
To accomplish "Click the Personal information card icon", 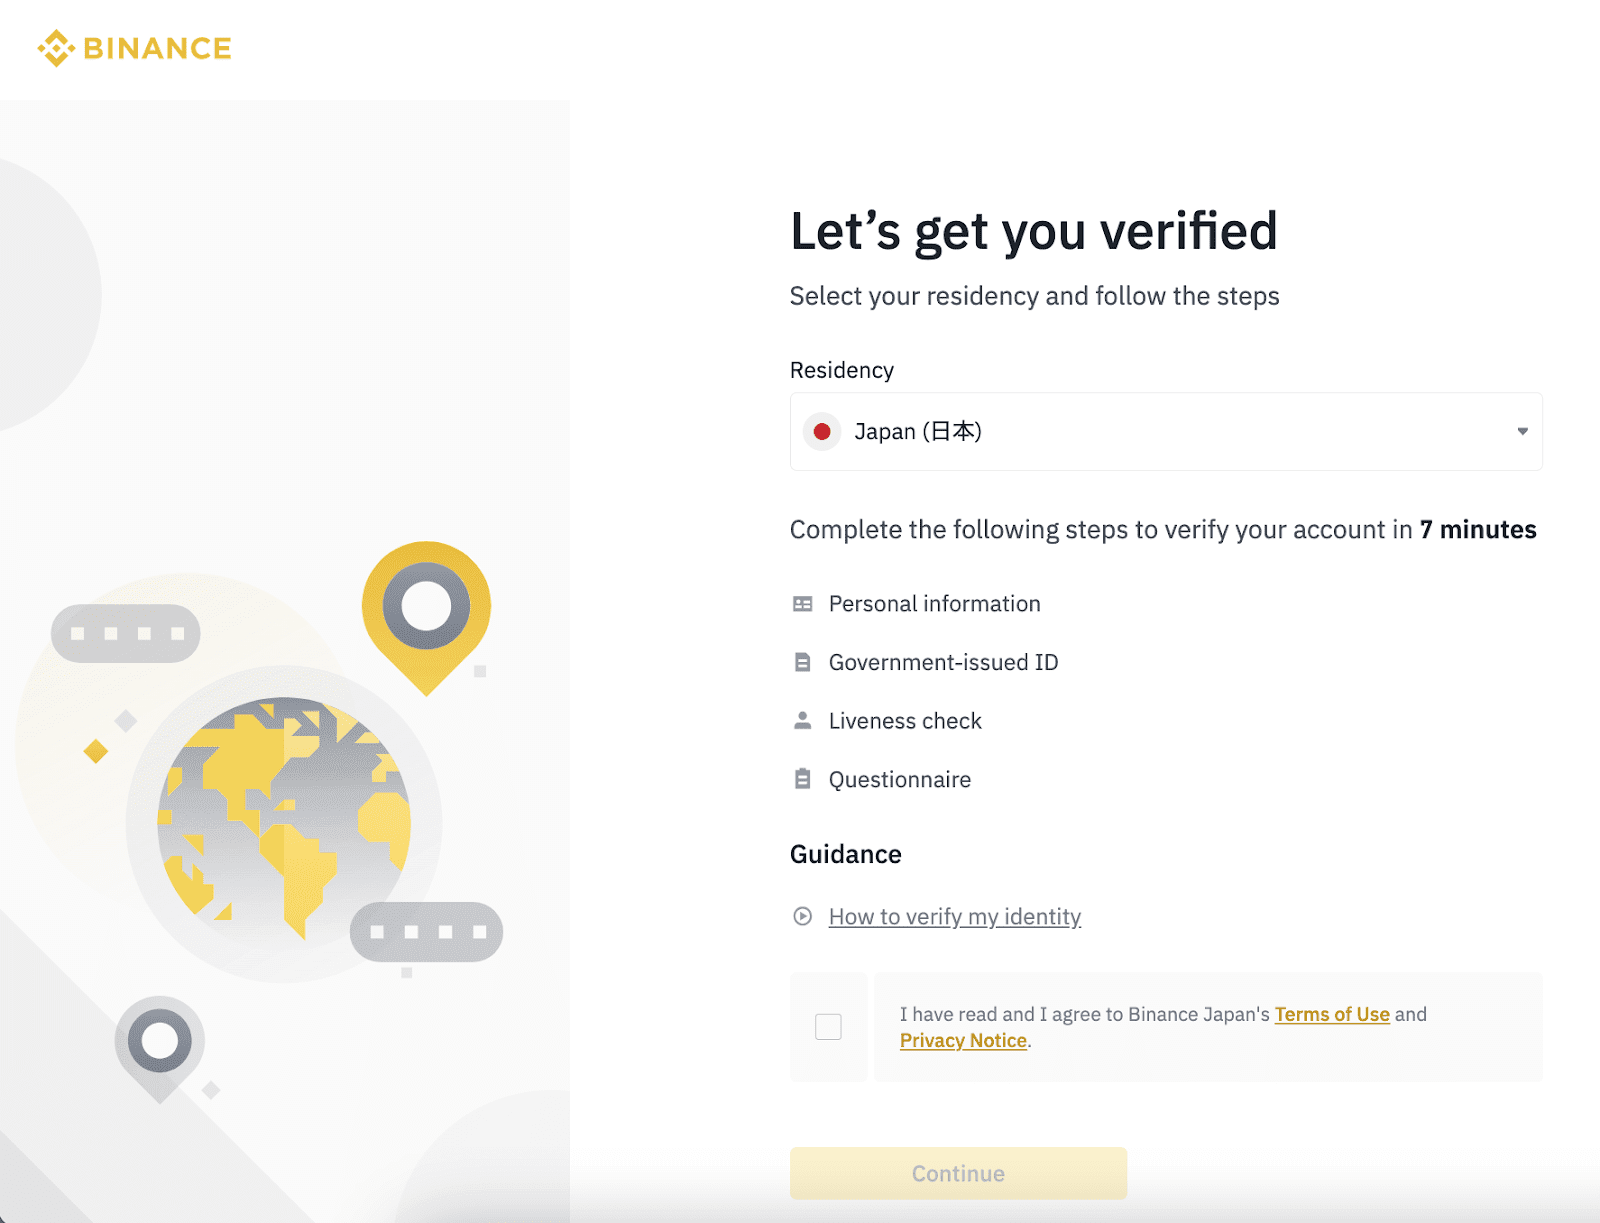I will (x=802, y=604).
